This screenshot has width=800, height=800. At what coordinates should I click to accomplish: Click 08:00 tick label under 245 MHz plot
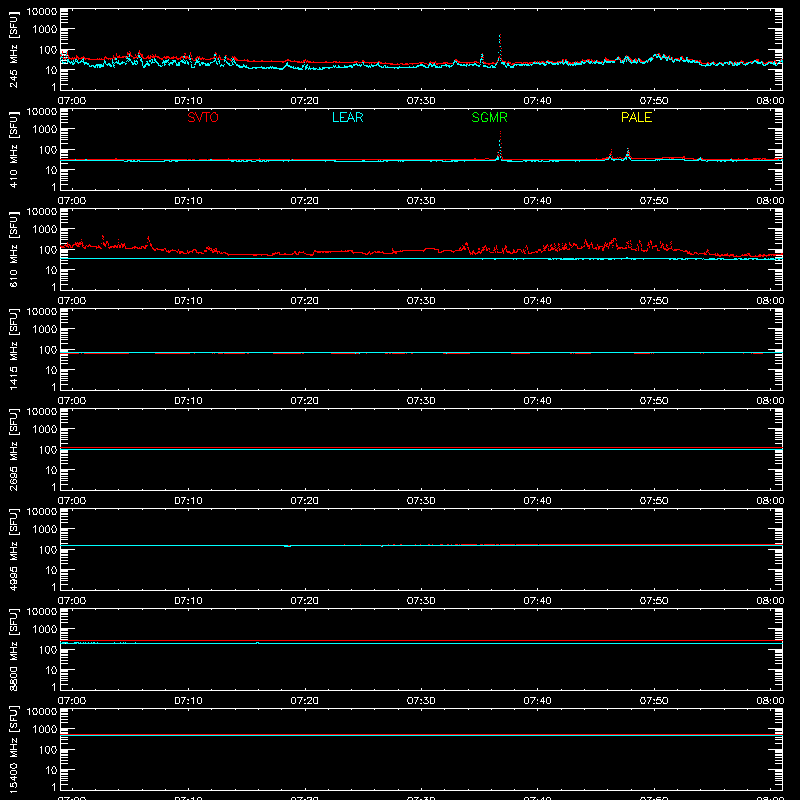(x=770, y=101)
